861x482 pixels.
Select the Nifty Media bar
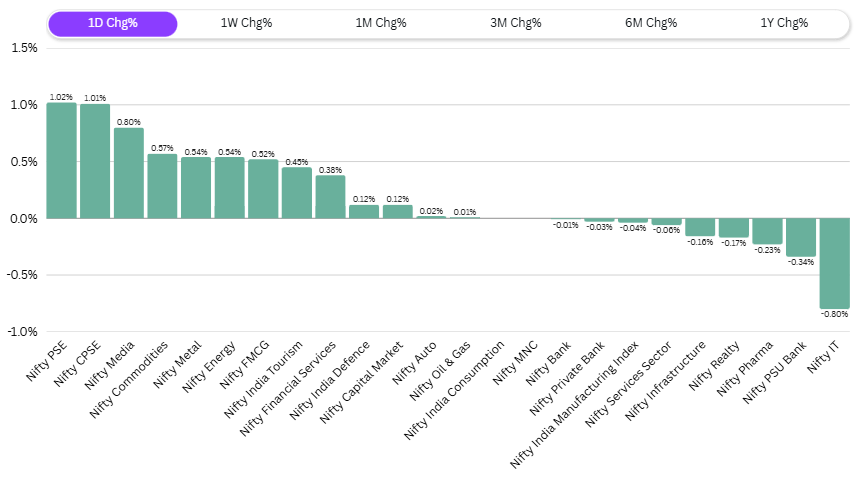coord(129,173)
